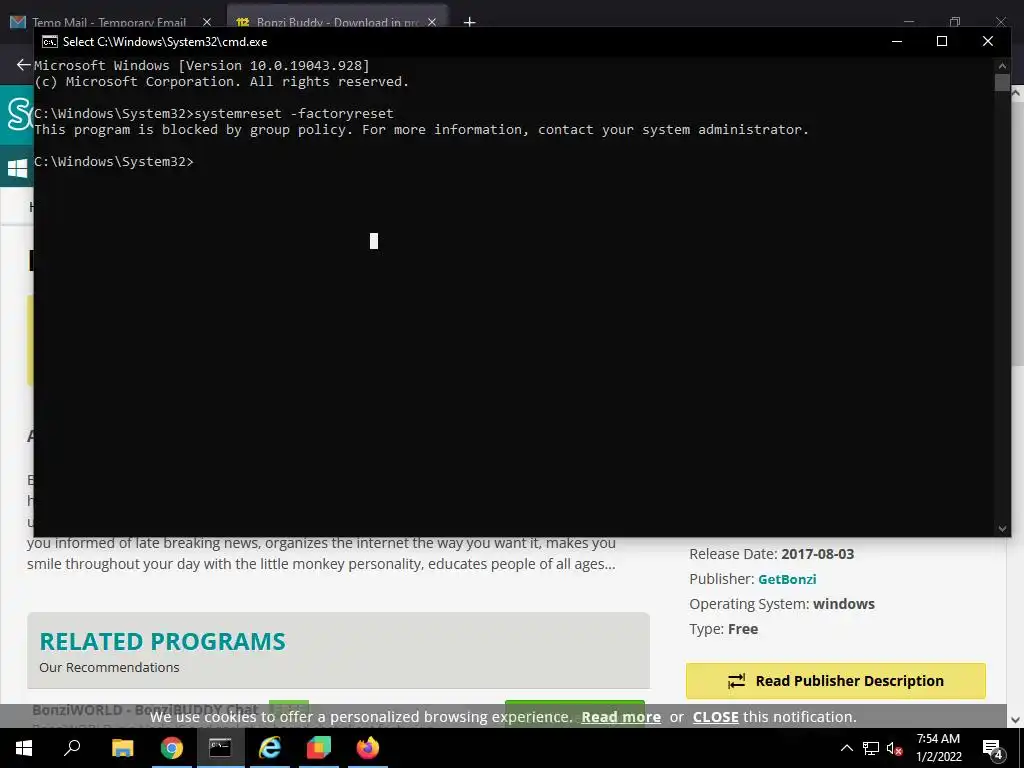Click Windows logo icon on webpage sidebar

pyautogui.click(x=18, y=168)
